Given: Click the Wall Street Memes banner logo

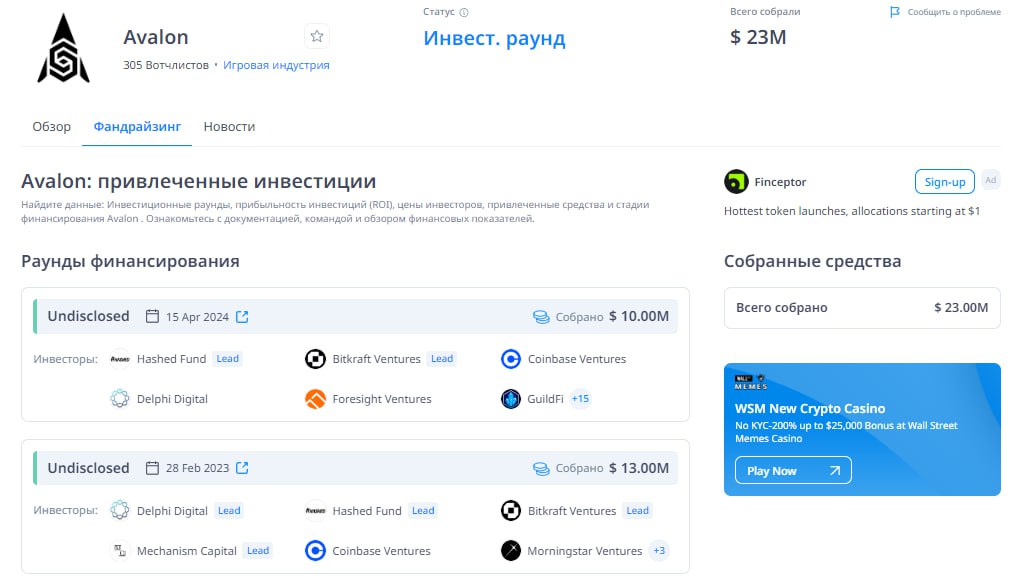Looking at the screenshot, I should (x=751, y=382).
